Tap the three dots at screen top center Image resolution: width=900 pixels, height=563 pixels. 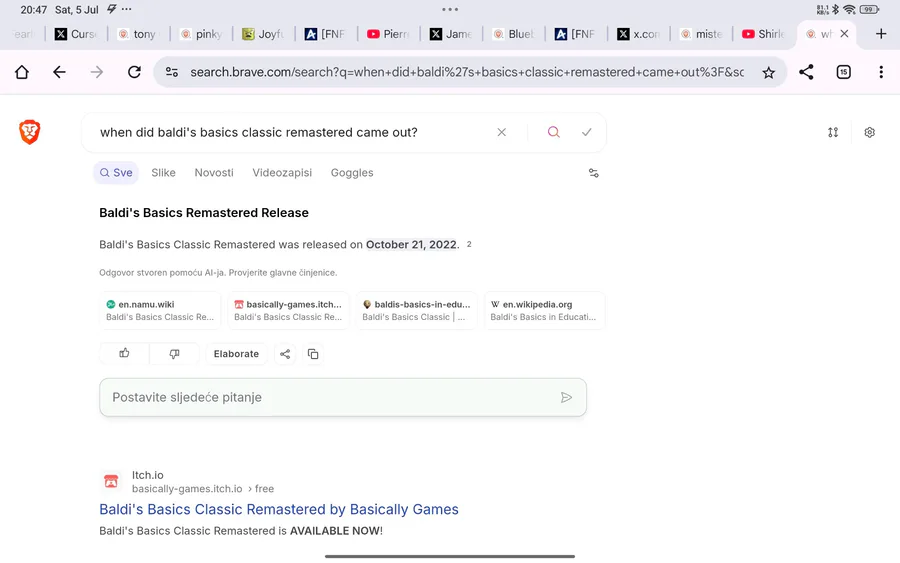(450, 9)
